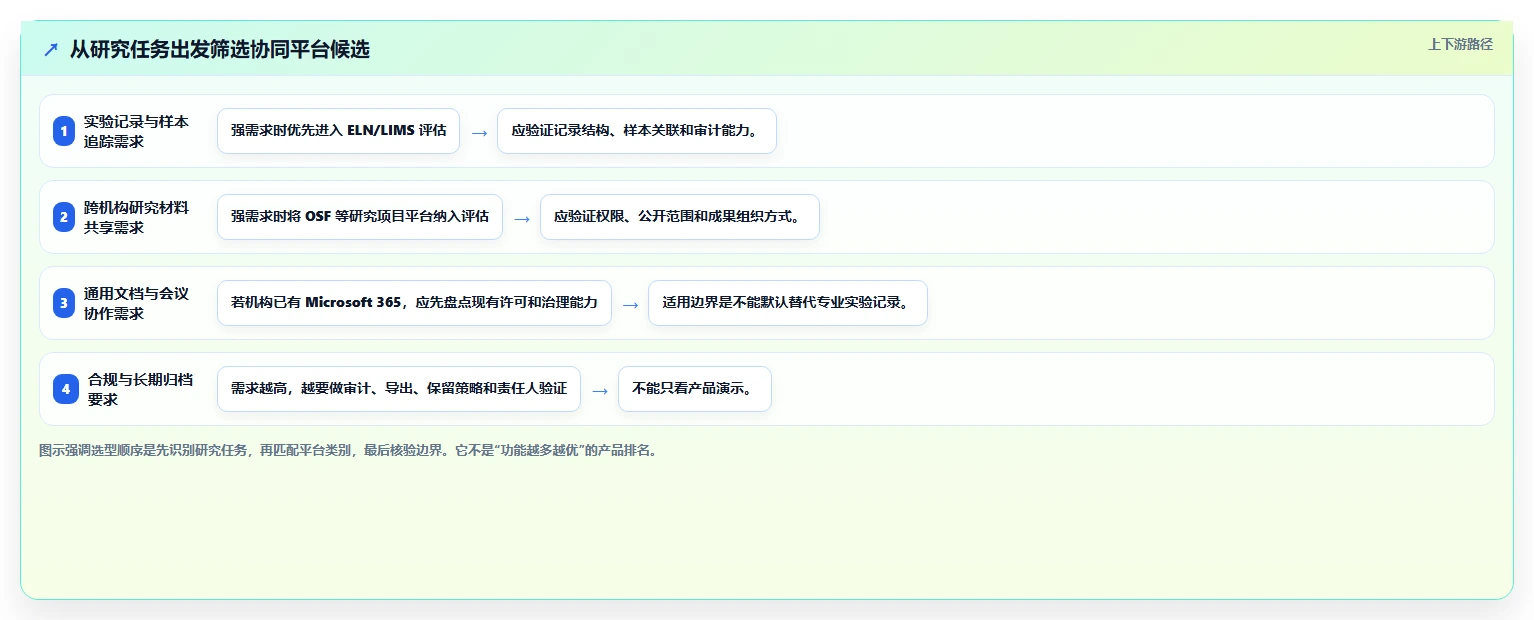Screen dimensions: 1534x620
Task: Click the box 强需求时将 OSF 等研究项目平台纳入评估
Action: 360,217
